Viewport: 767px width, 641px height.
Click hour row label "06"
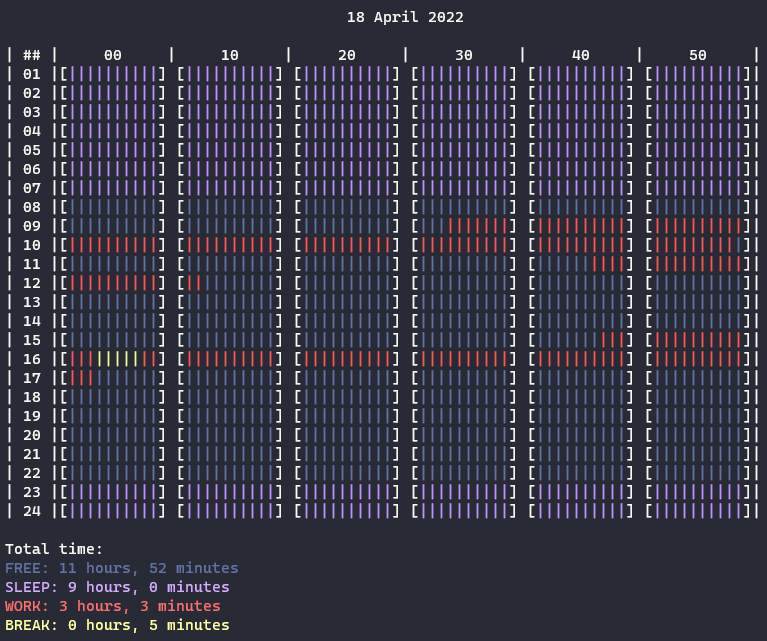32,169
